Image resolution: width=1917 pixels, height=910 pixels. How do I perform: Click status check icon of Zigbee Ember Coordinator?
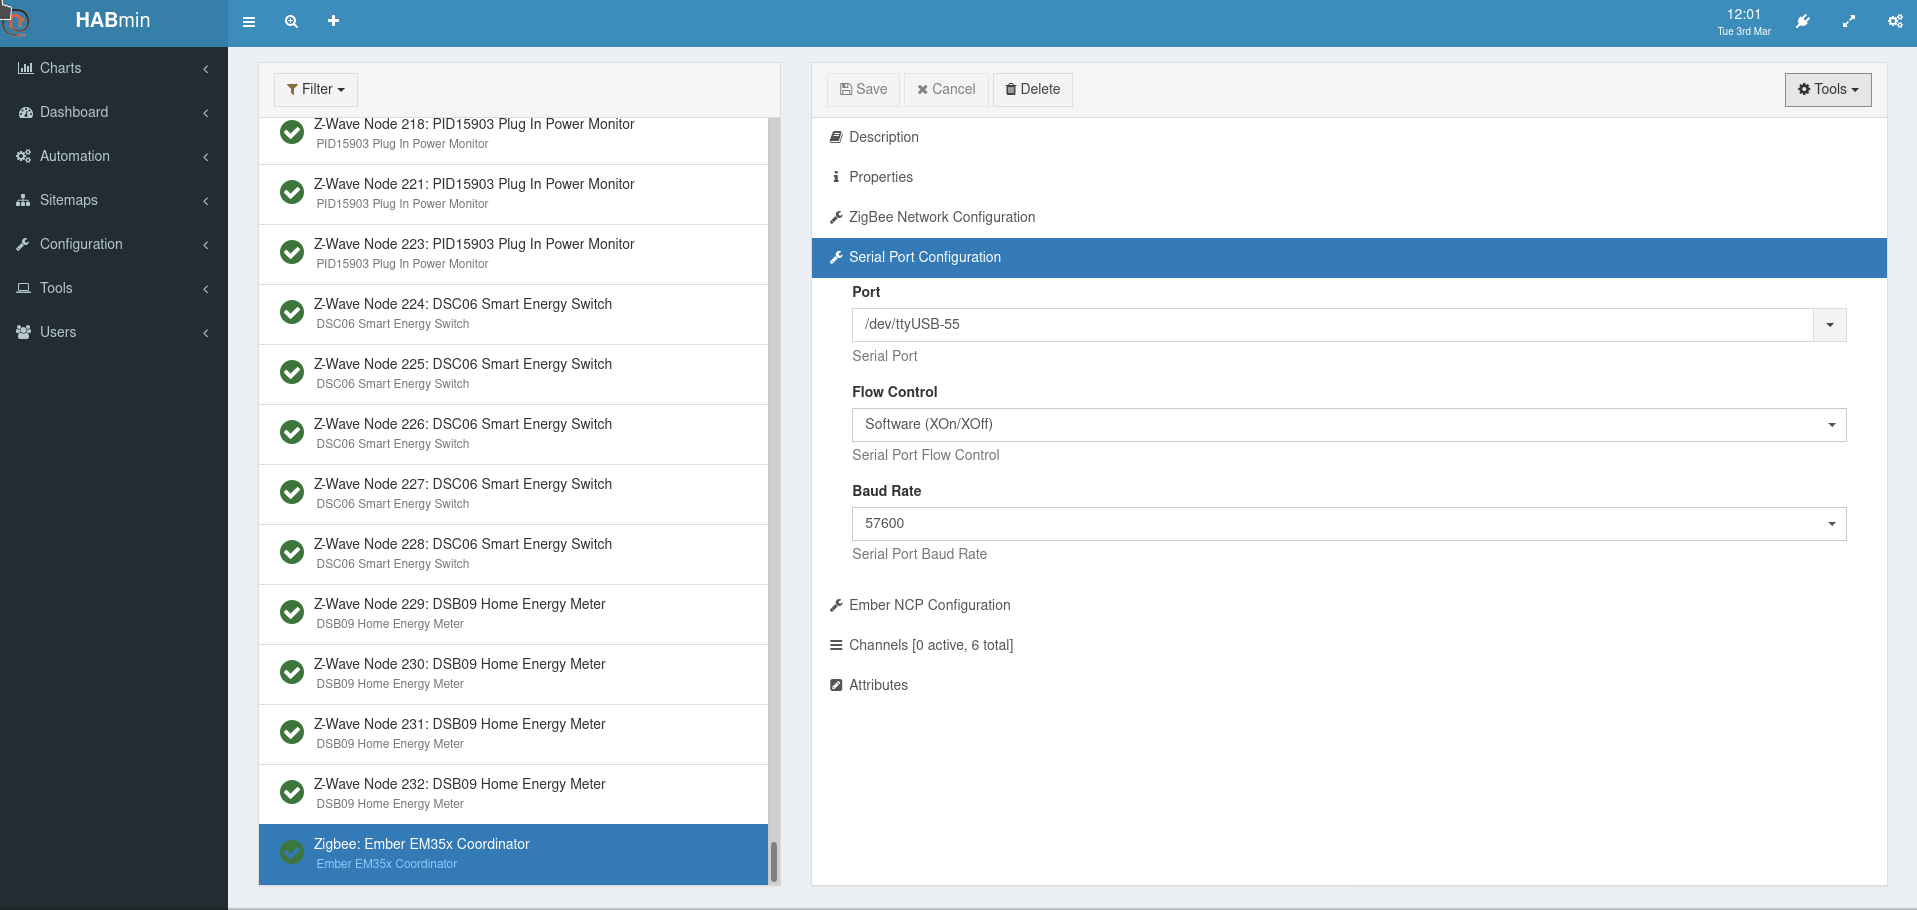[292, 852]
